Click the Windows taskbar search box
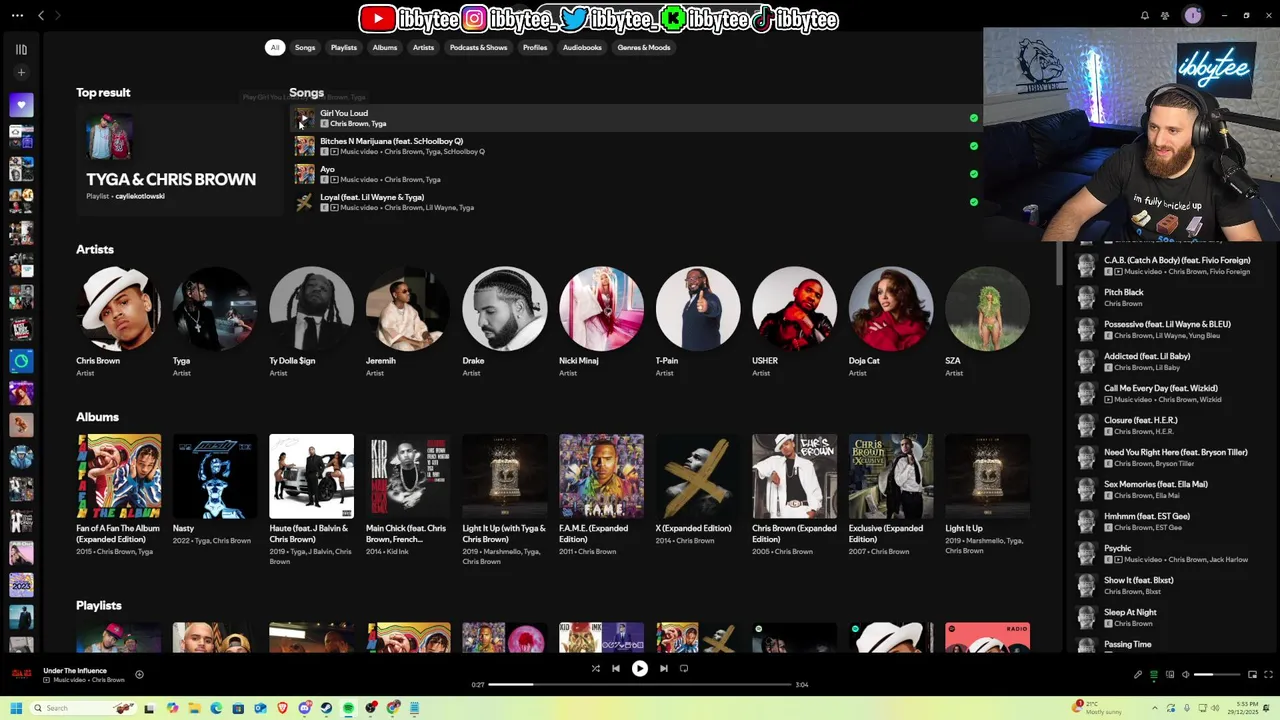This screenshot has height=720, width=1280. (x=82, y=708)
